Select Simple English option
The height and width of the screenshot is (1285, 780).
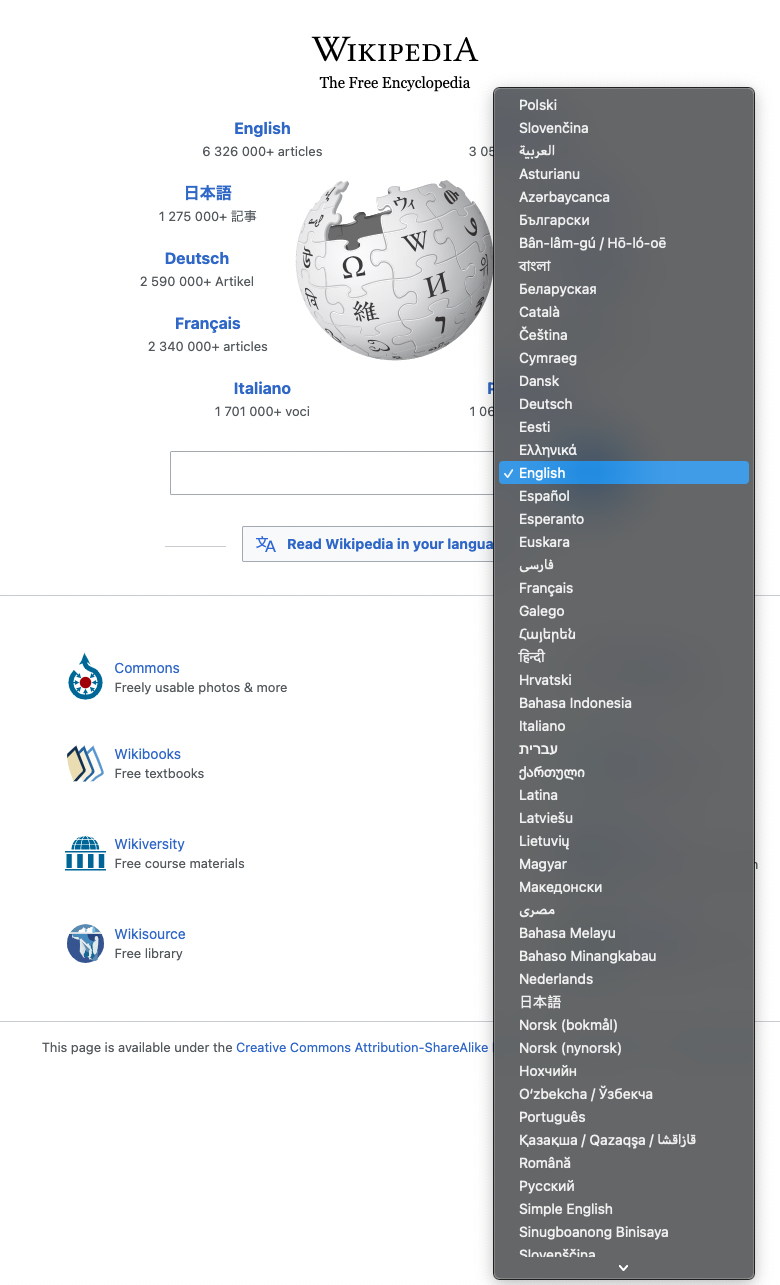624,1209
